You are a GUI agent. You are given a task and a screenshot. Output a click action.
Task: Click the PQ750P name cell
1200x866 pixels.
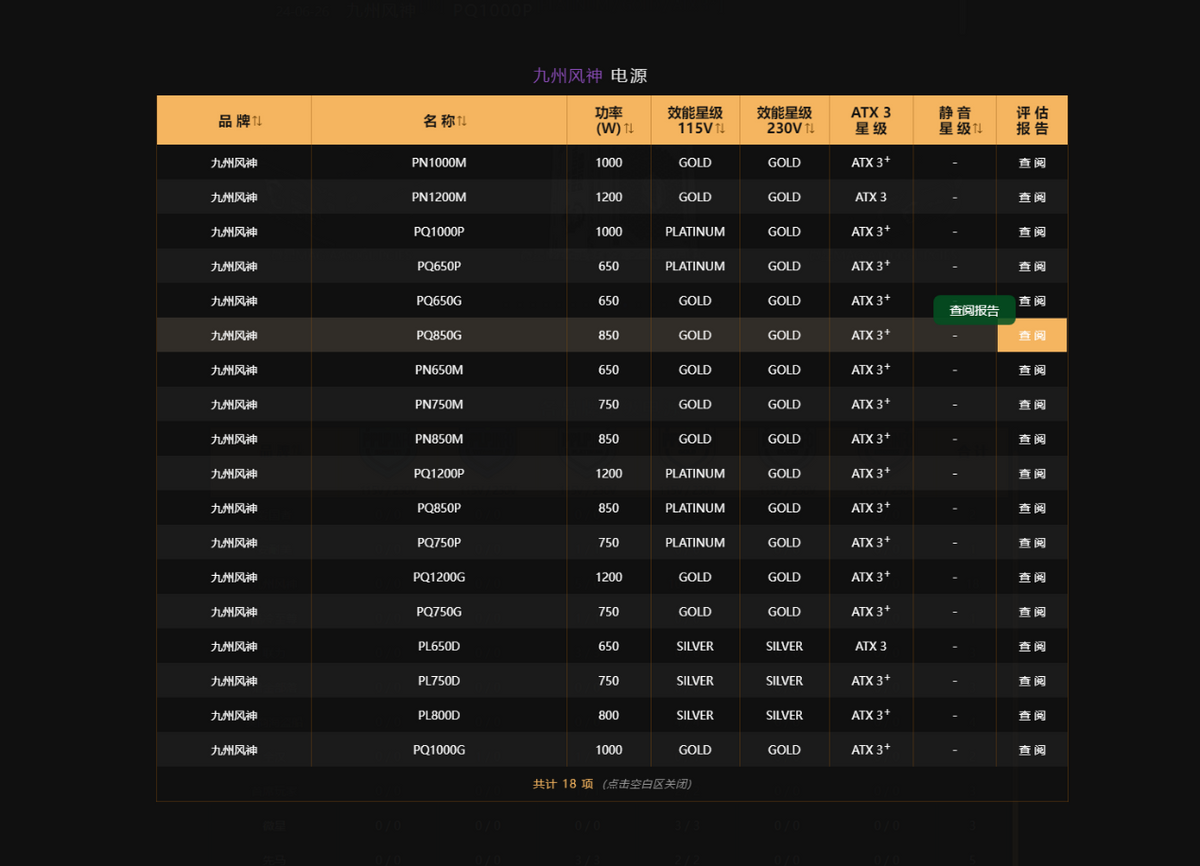click(x=439, y=542)
